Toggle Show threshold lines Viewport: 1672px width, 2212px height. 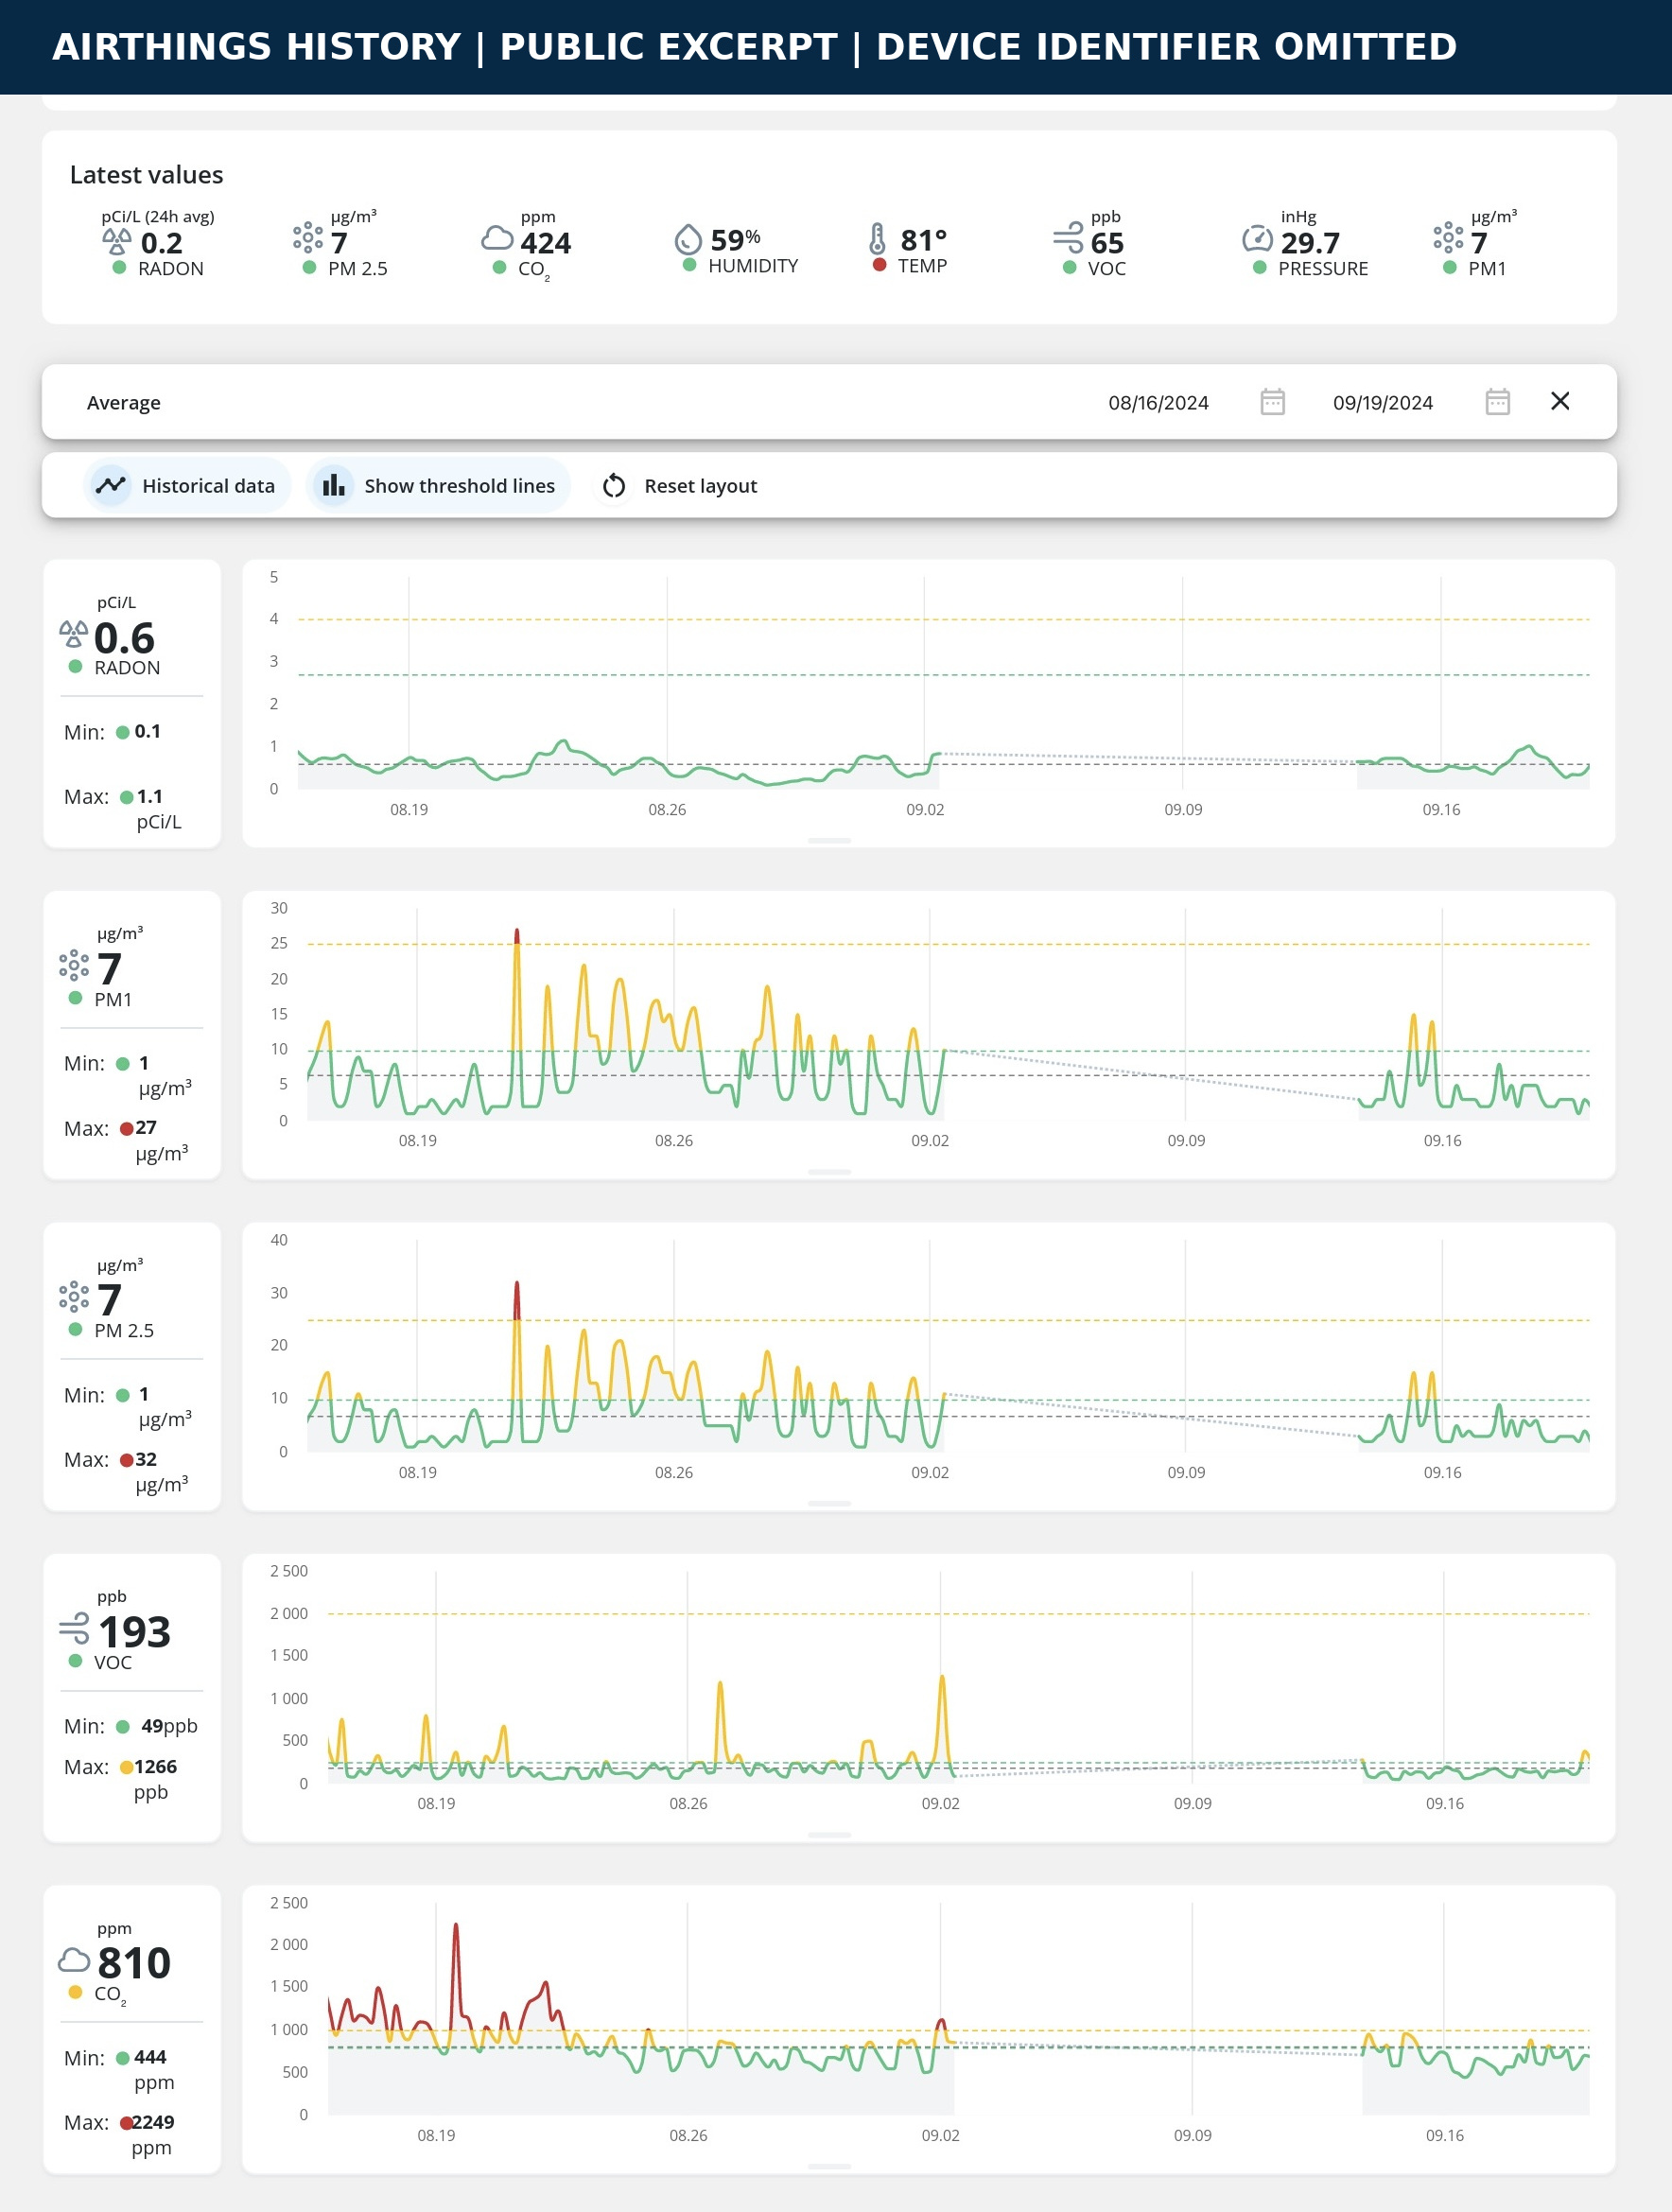click(438, 486)
